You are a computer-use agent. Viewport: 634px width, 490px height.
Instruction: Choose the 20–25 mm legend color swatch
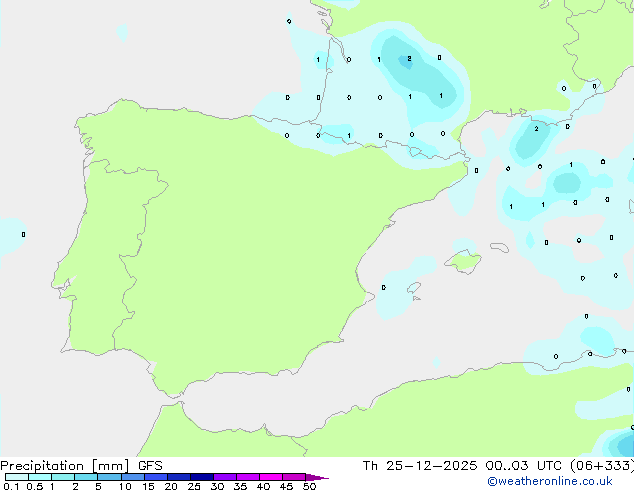(179, 477)
